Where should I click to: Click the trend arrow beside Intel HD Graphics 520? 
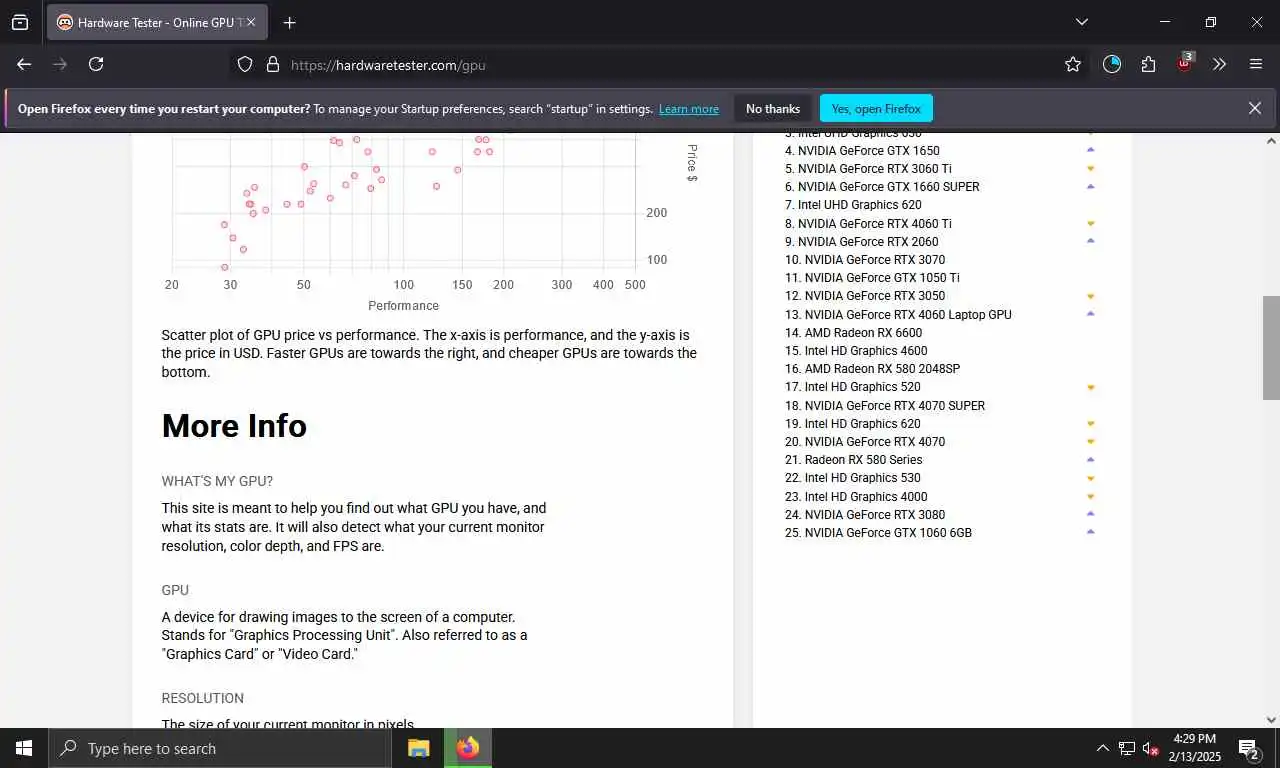tap(1091, 387)
